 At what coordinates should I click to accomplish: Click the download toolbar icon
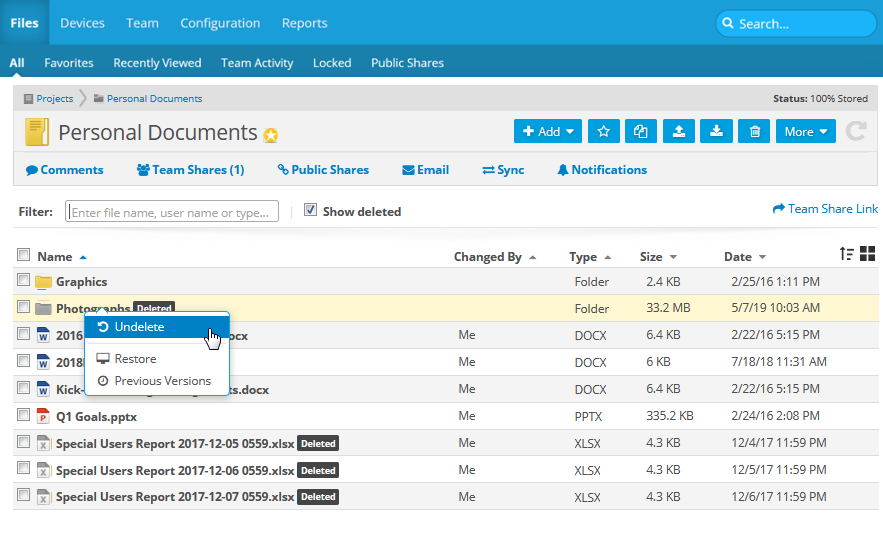(717, 131)
